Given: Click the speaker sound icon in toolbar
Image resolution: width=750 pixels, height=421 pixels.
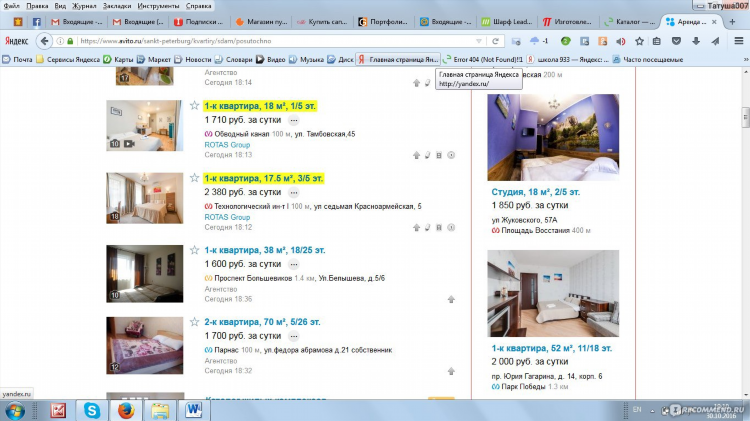Looking at the screenshot, I should click(621, 41).
